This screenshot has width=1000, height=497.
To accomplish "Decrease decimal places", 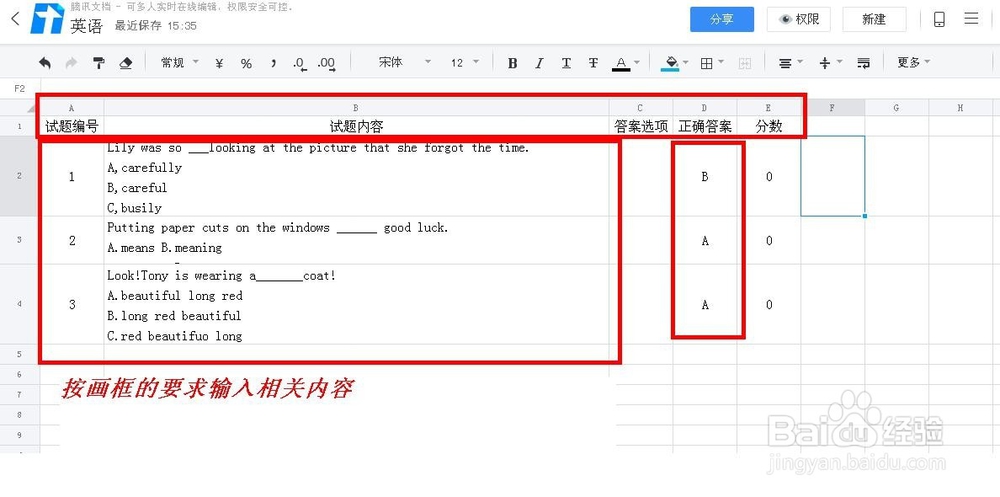I will 300,63.
